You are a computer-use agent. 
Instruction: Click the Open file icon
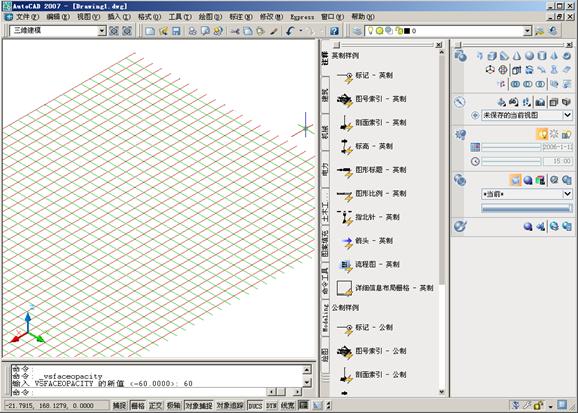click(163, 31)
